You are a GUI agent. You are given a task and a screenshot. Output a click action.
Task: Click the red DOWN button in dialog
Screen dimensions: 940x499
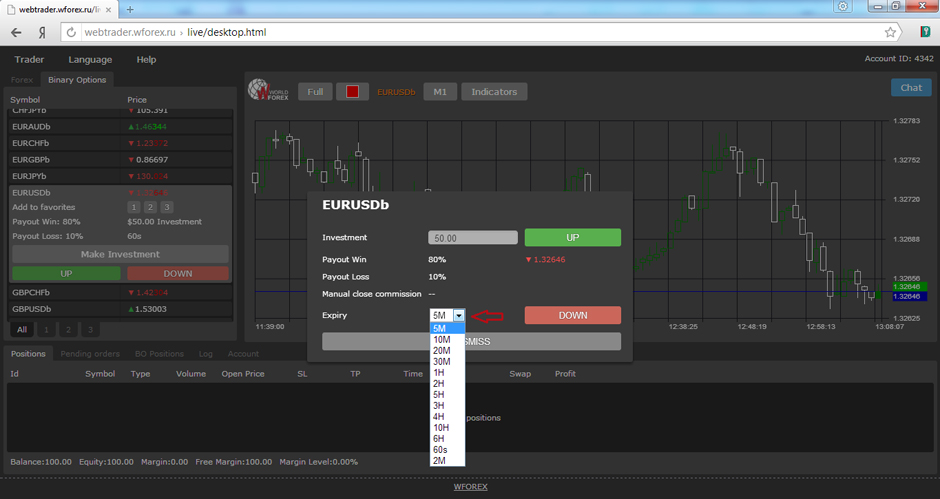click(573, 315)
